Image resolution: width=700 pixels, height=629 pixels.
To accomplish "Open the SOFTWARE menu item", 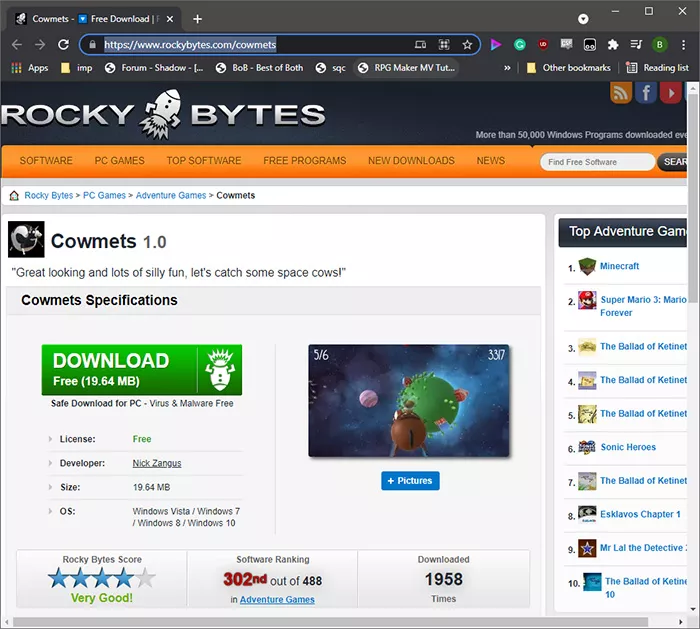I will 46,161.
